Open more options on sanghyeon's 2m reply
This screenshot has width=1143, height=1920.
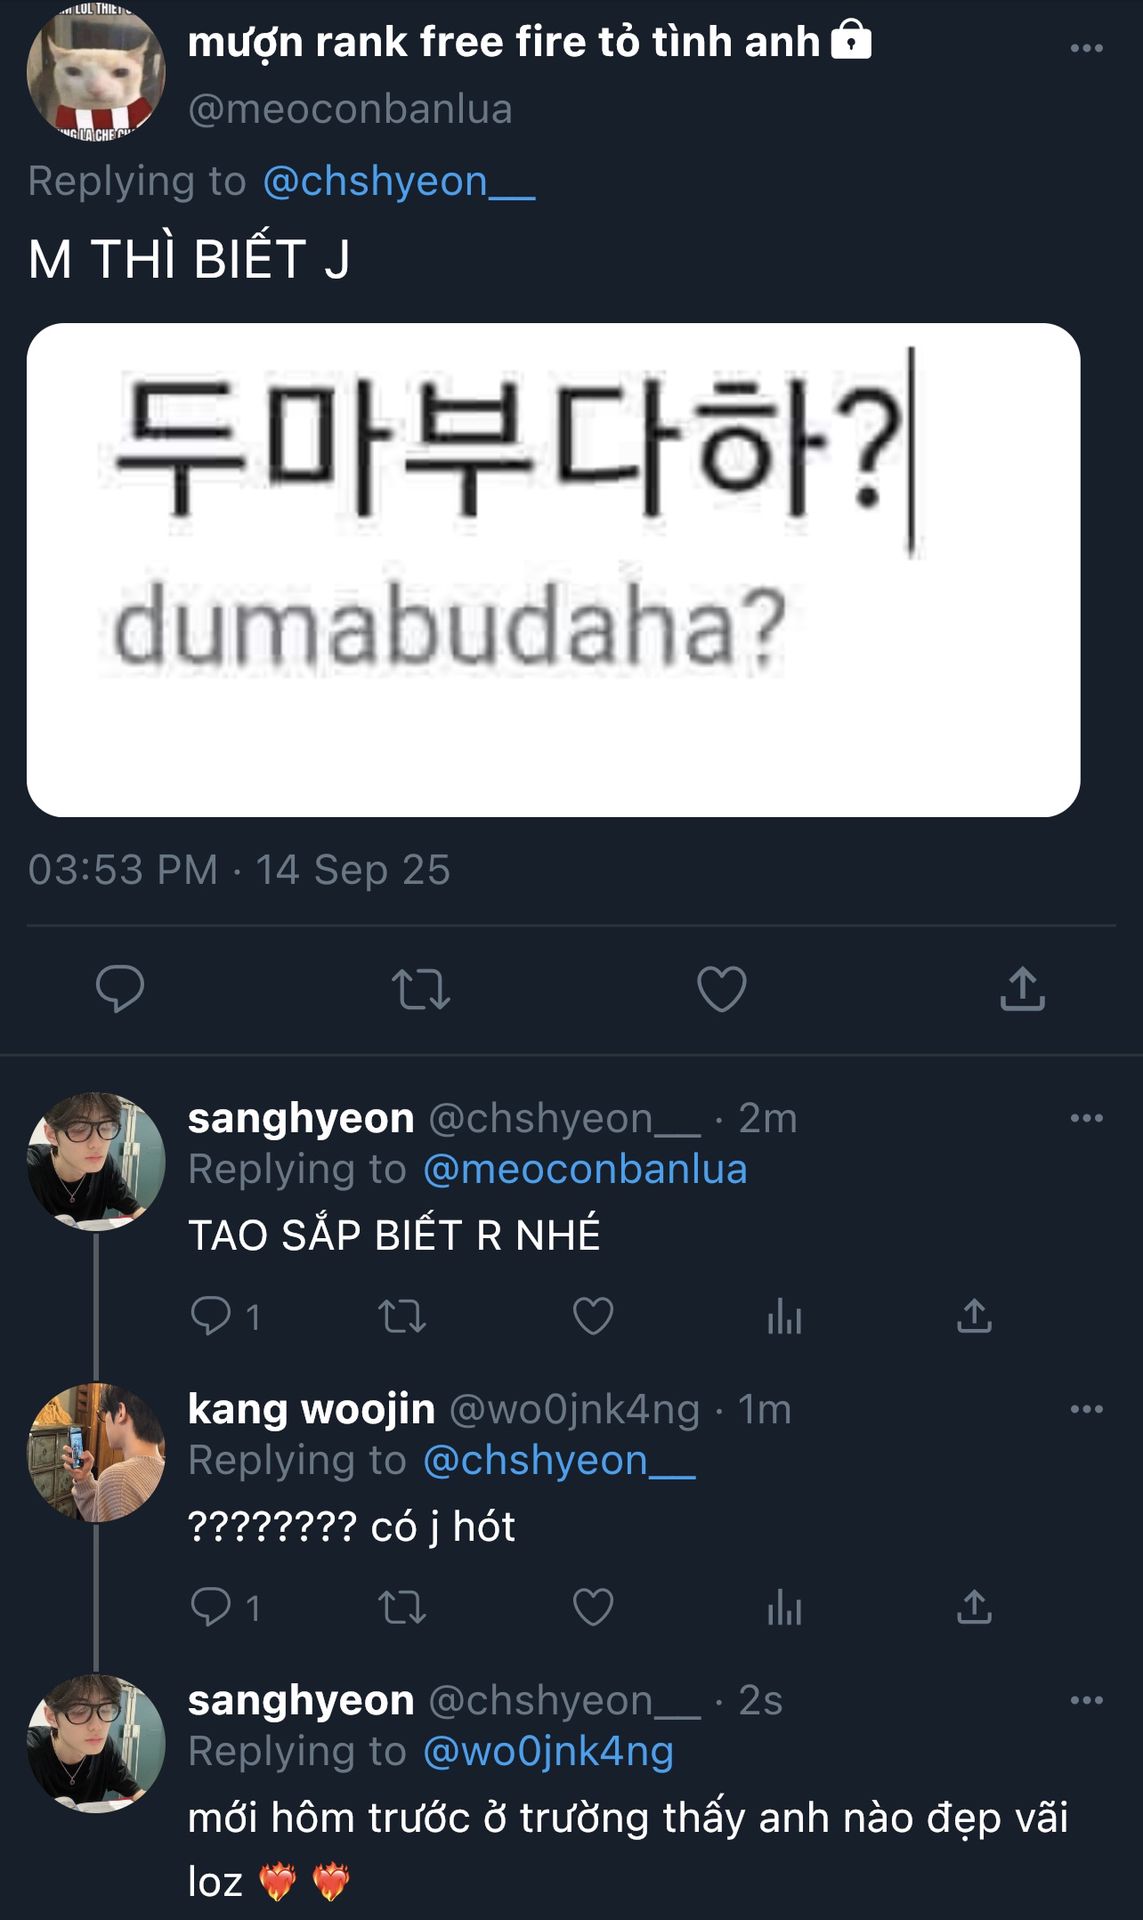1086,1118
